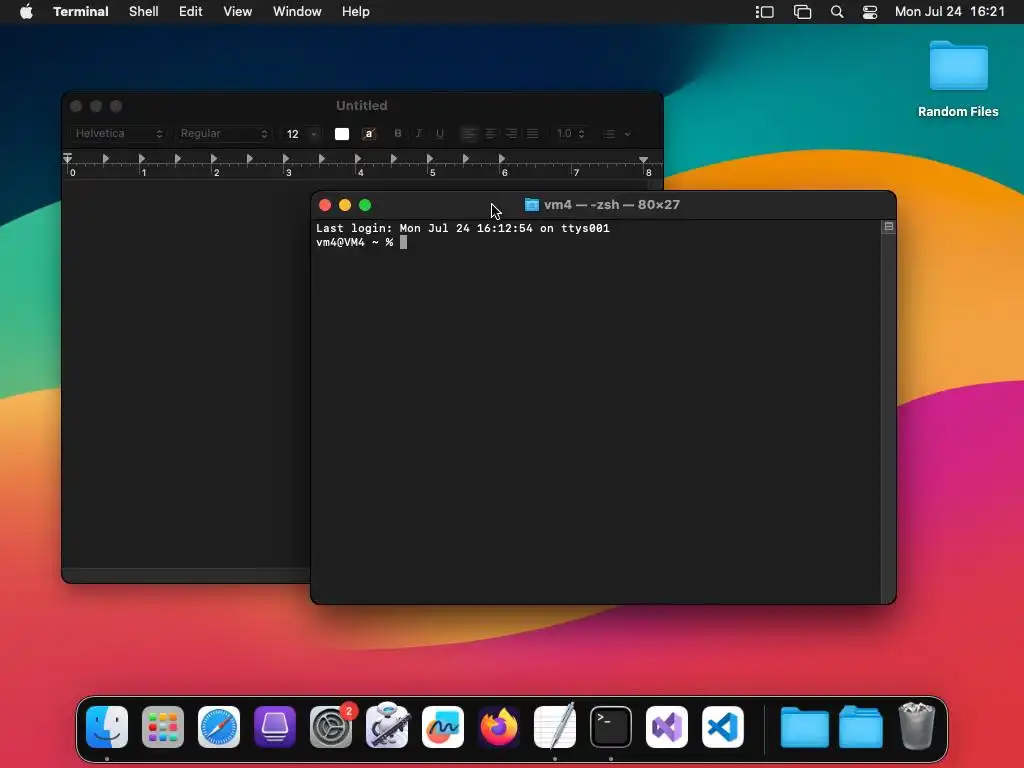Image resolution: width=1024 pixels, height=768 pixels.
Task: Click the Terminal title vm4 — -zsh — 80×27
Action: click(612, 205)
